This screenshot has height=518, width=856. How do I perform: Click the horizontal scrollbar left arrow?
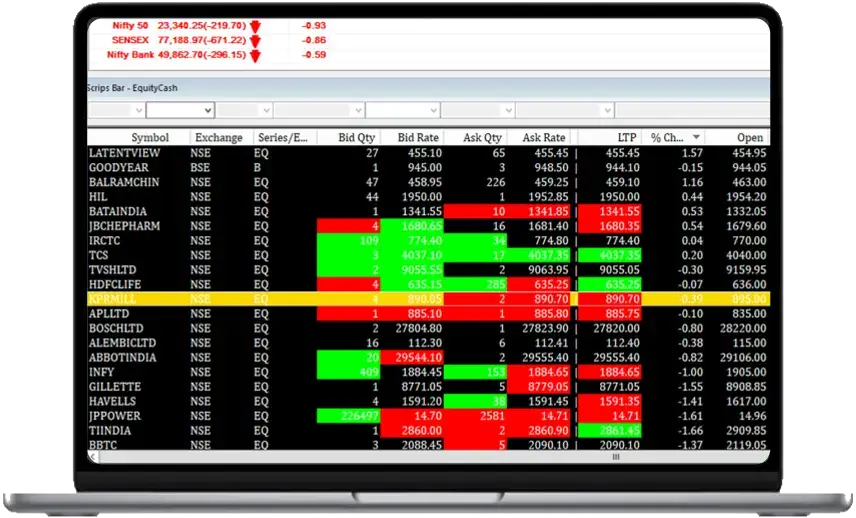pos(93,457)
